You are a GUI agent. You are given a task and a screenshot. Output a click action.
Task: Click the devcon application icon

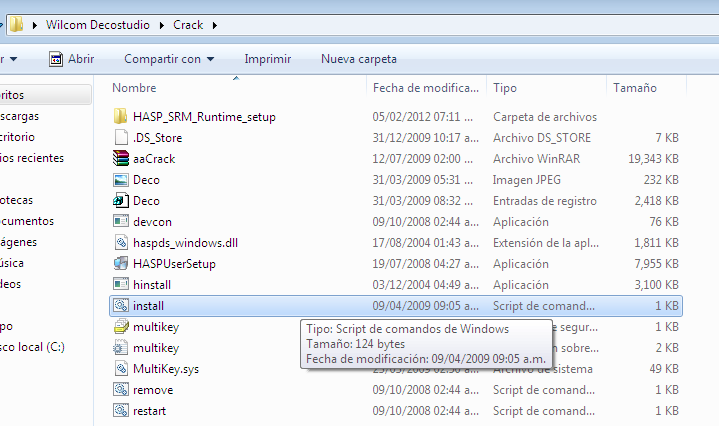(x=121, y=221)
